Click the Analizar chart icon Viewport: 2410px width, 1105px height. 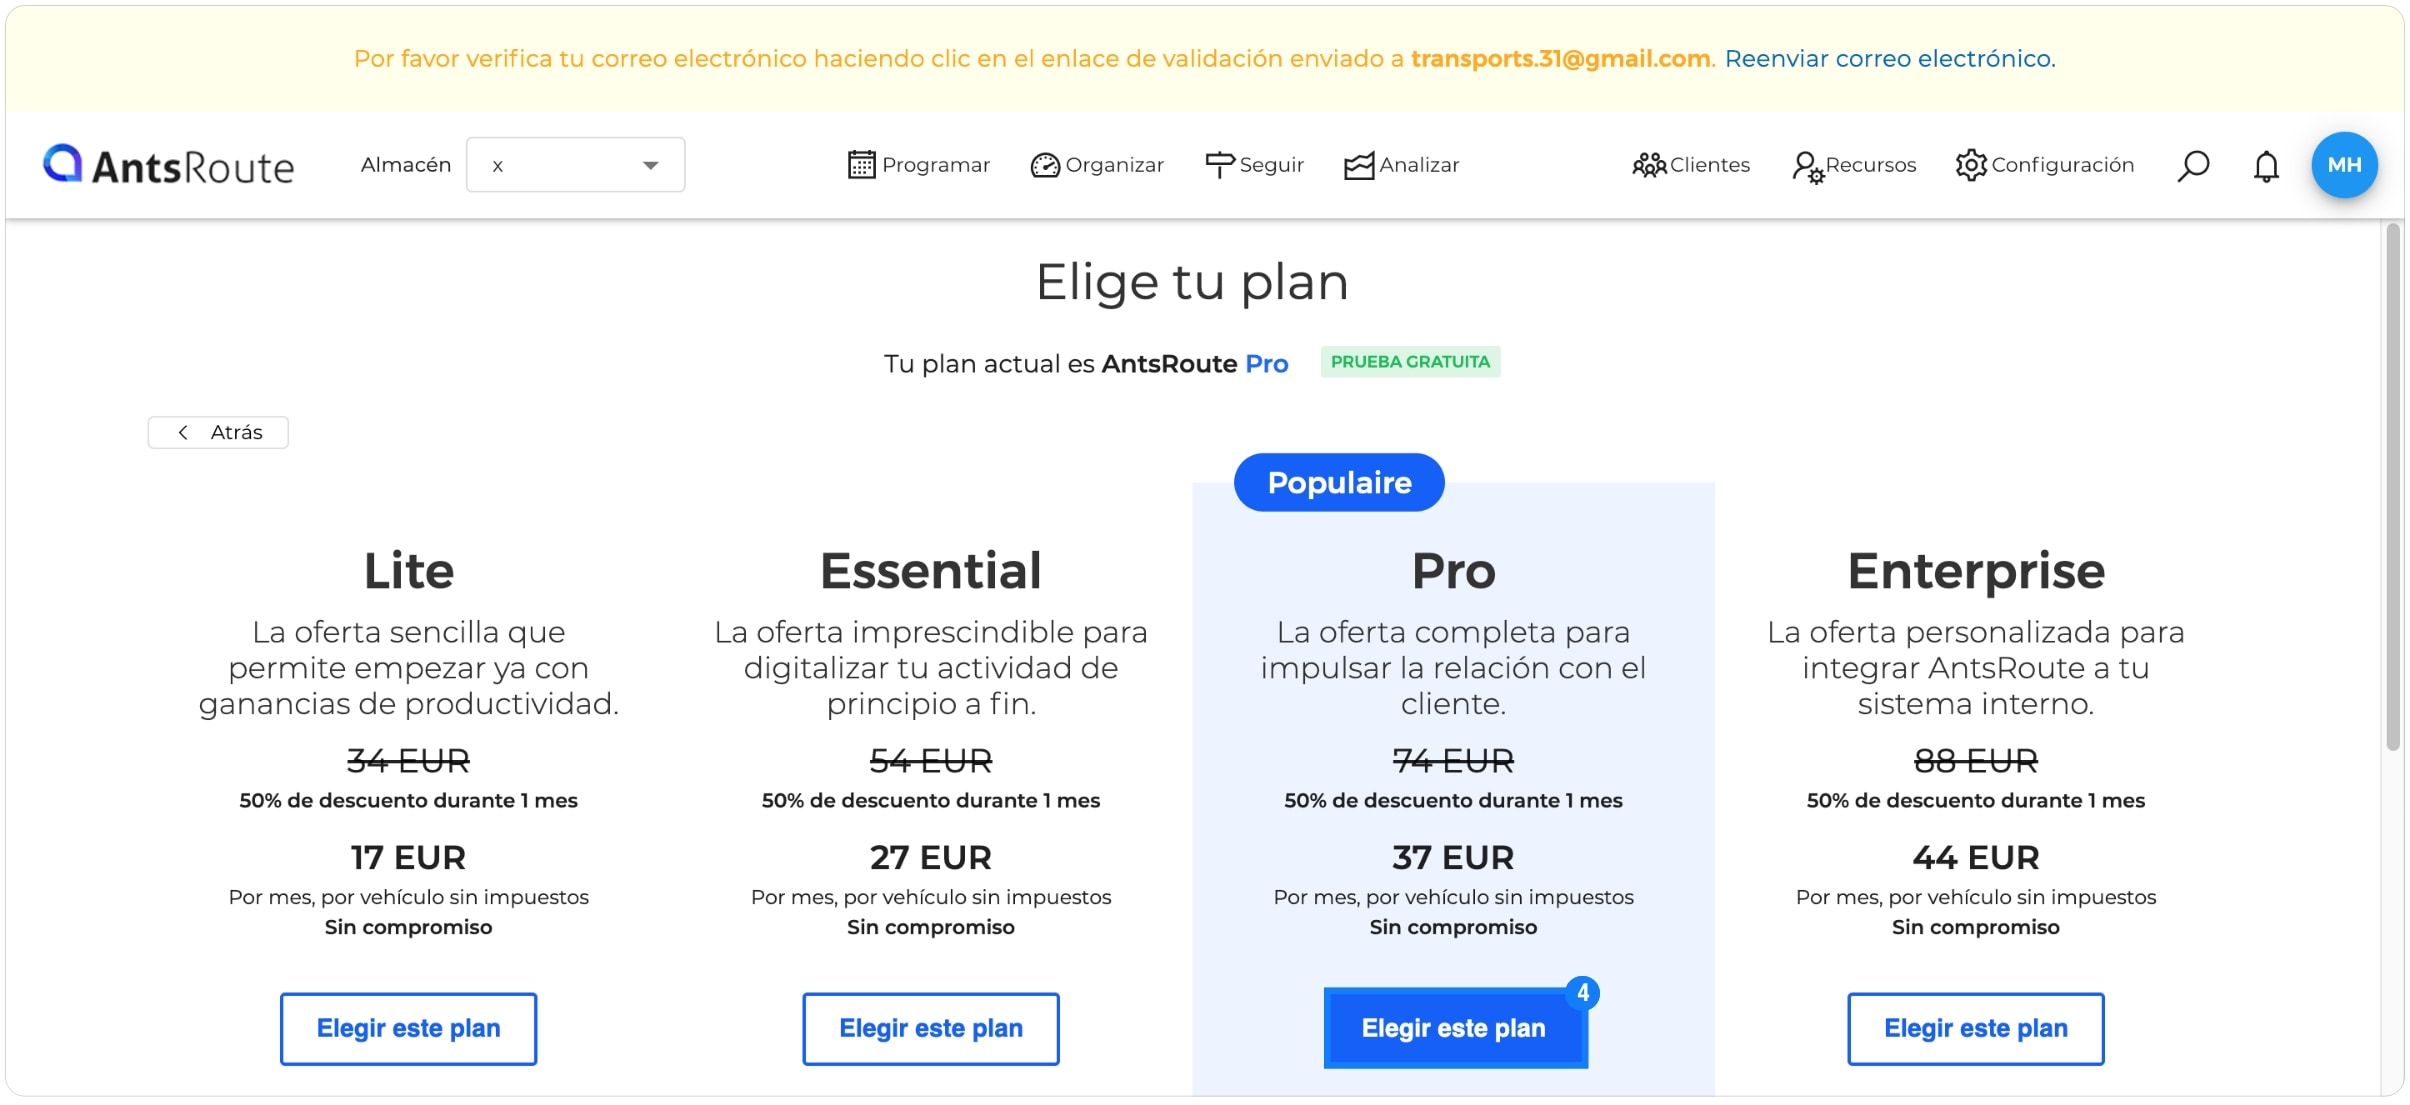coord(1359,166)
